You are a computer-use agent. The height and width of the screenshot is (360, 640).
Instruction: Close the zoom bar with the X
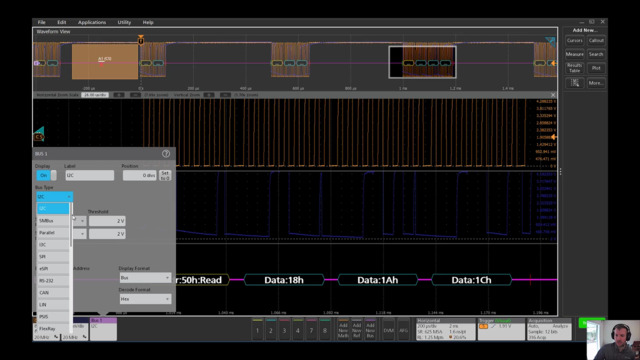553,95
